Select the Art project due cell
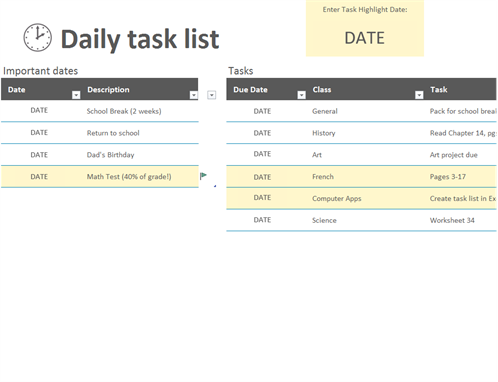498x382 pixels. [453, 155]
